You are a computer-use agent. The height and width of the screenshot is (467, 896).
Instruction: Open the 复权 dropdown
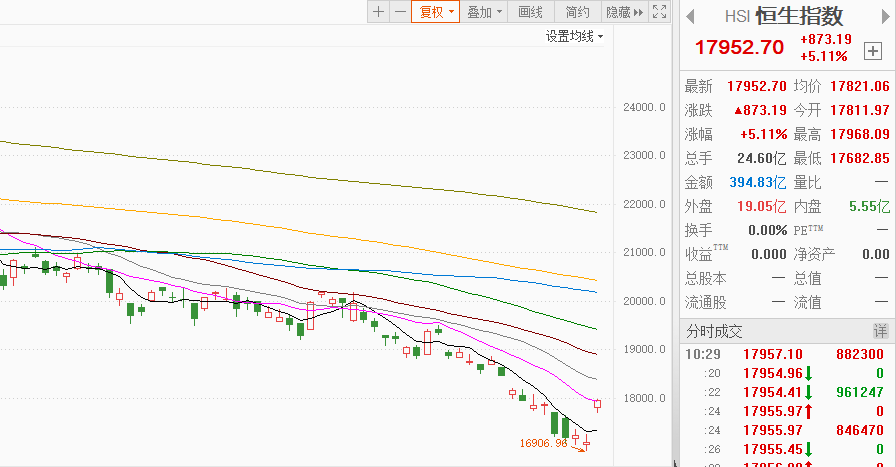[437, 12]
